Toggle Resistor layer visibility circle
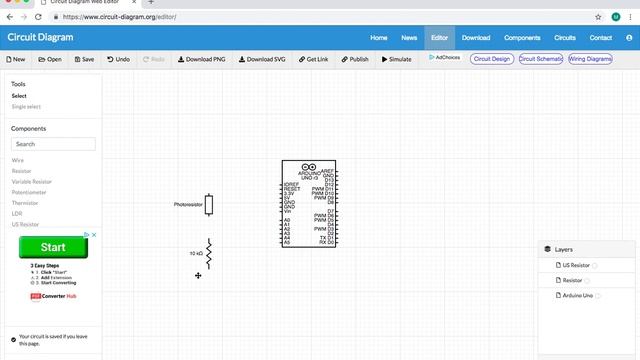This screenshot has height=360, width=640. click(587, 281)
